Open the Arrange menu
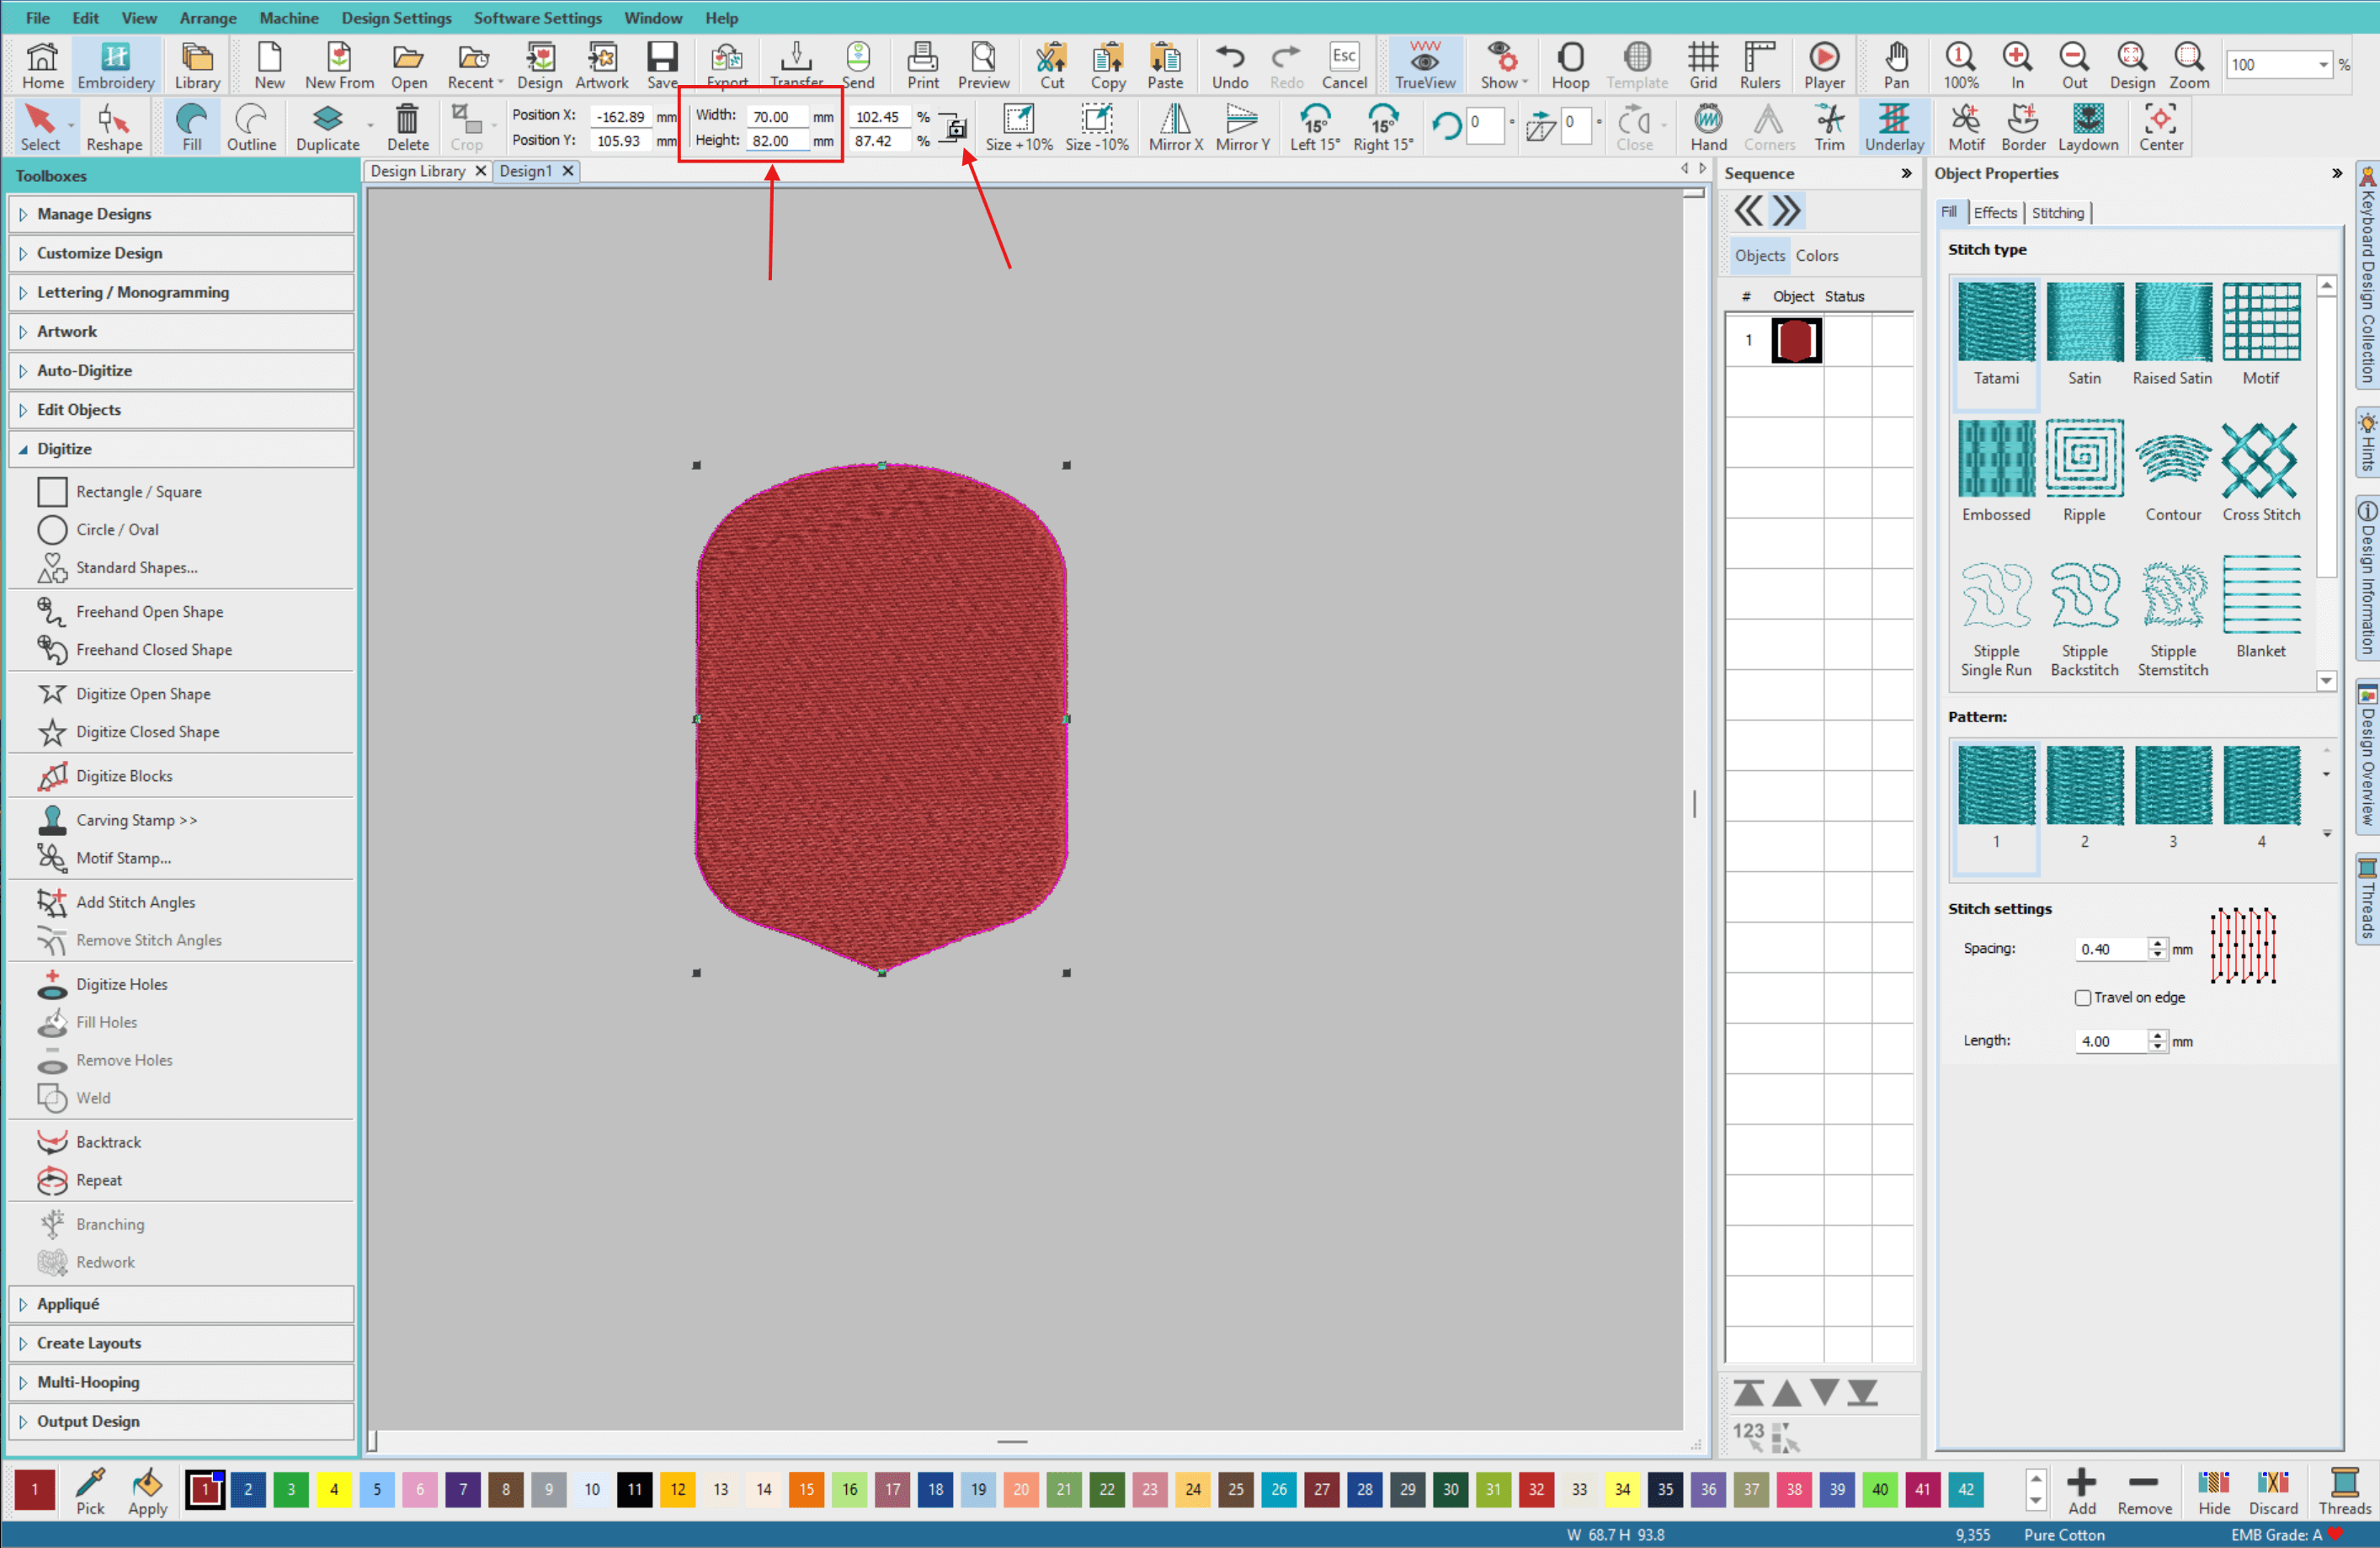The height and width of the screenshot is (1548, 2380). click(207, 17)
